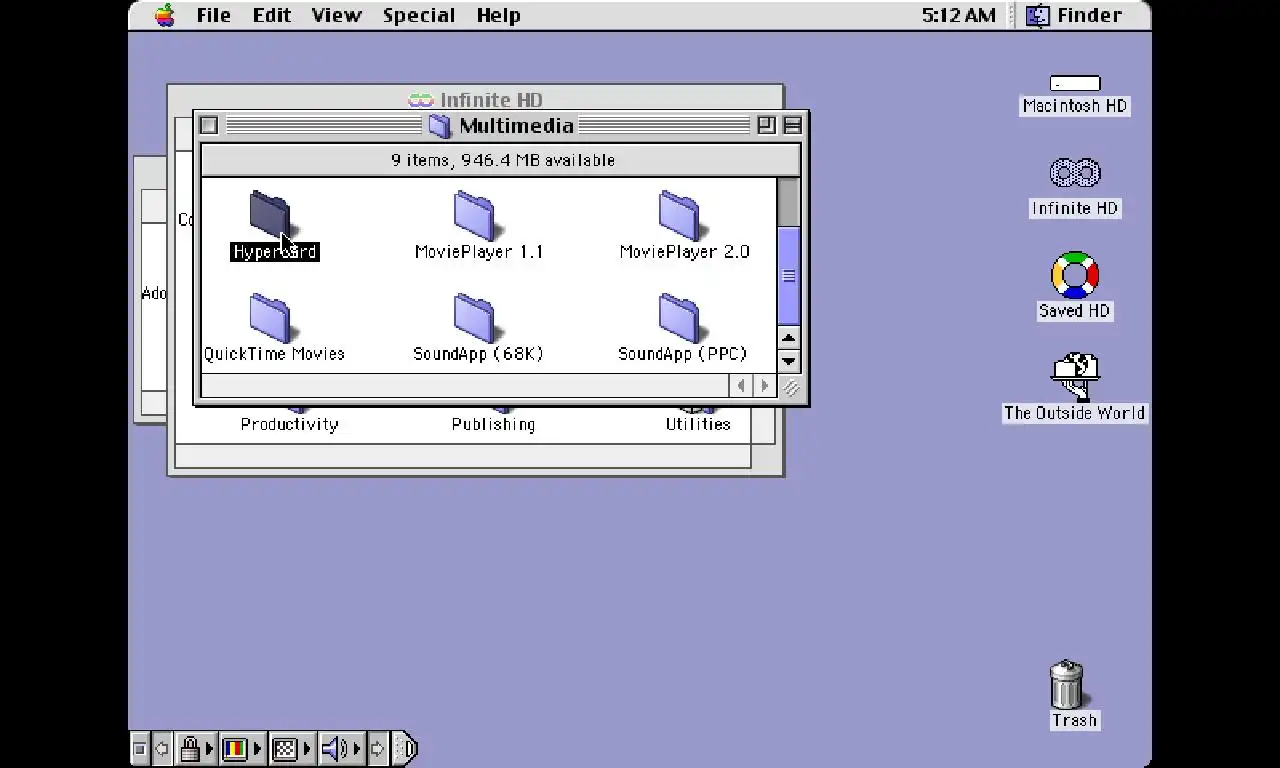This screenshot has width=1280, height=768.
Task: Click the control strip close box
Action: (140, 748)
